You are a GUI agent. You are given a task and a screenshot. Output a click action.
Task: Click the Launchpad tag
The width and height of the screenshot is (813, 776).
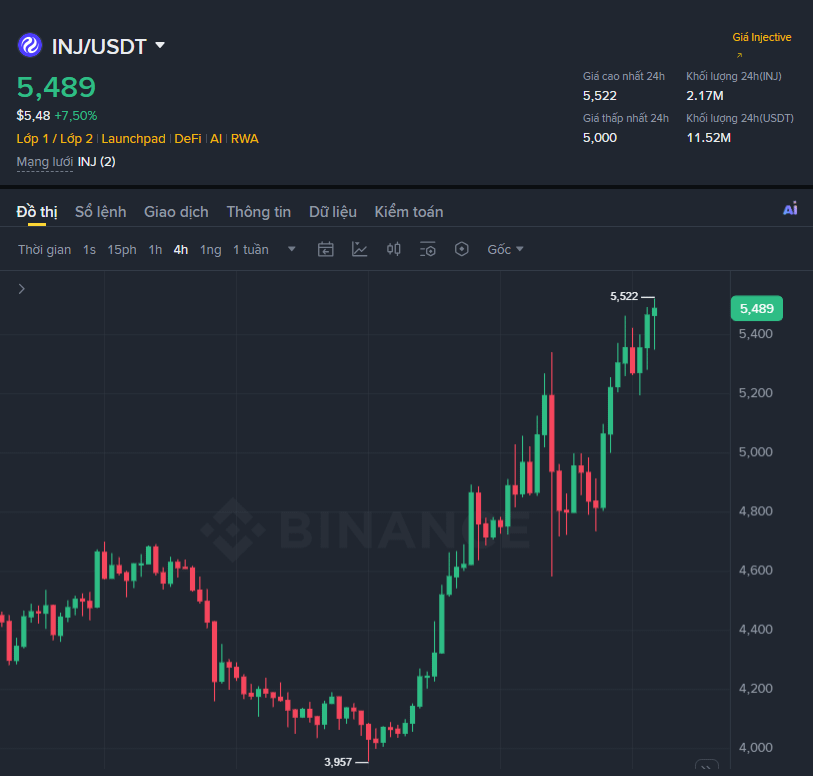coord(133,139)
